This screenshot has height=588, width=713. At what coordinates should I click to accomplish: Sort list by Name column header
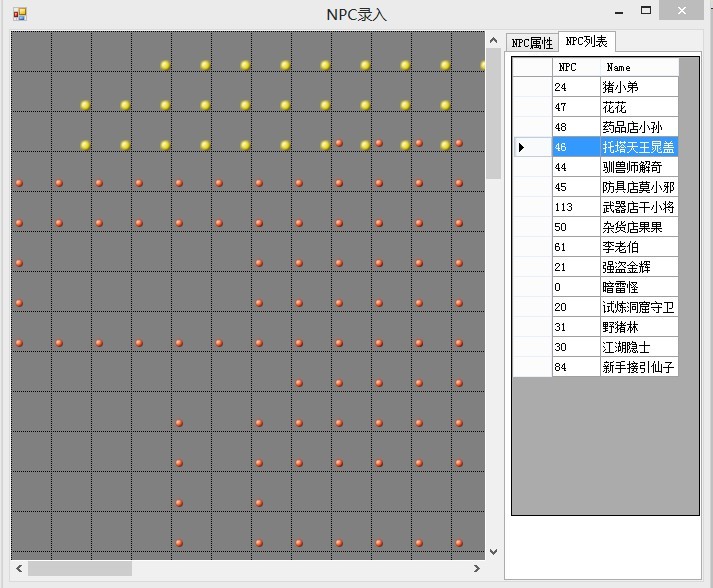pos(639,67)
